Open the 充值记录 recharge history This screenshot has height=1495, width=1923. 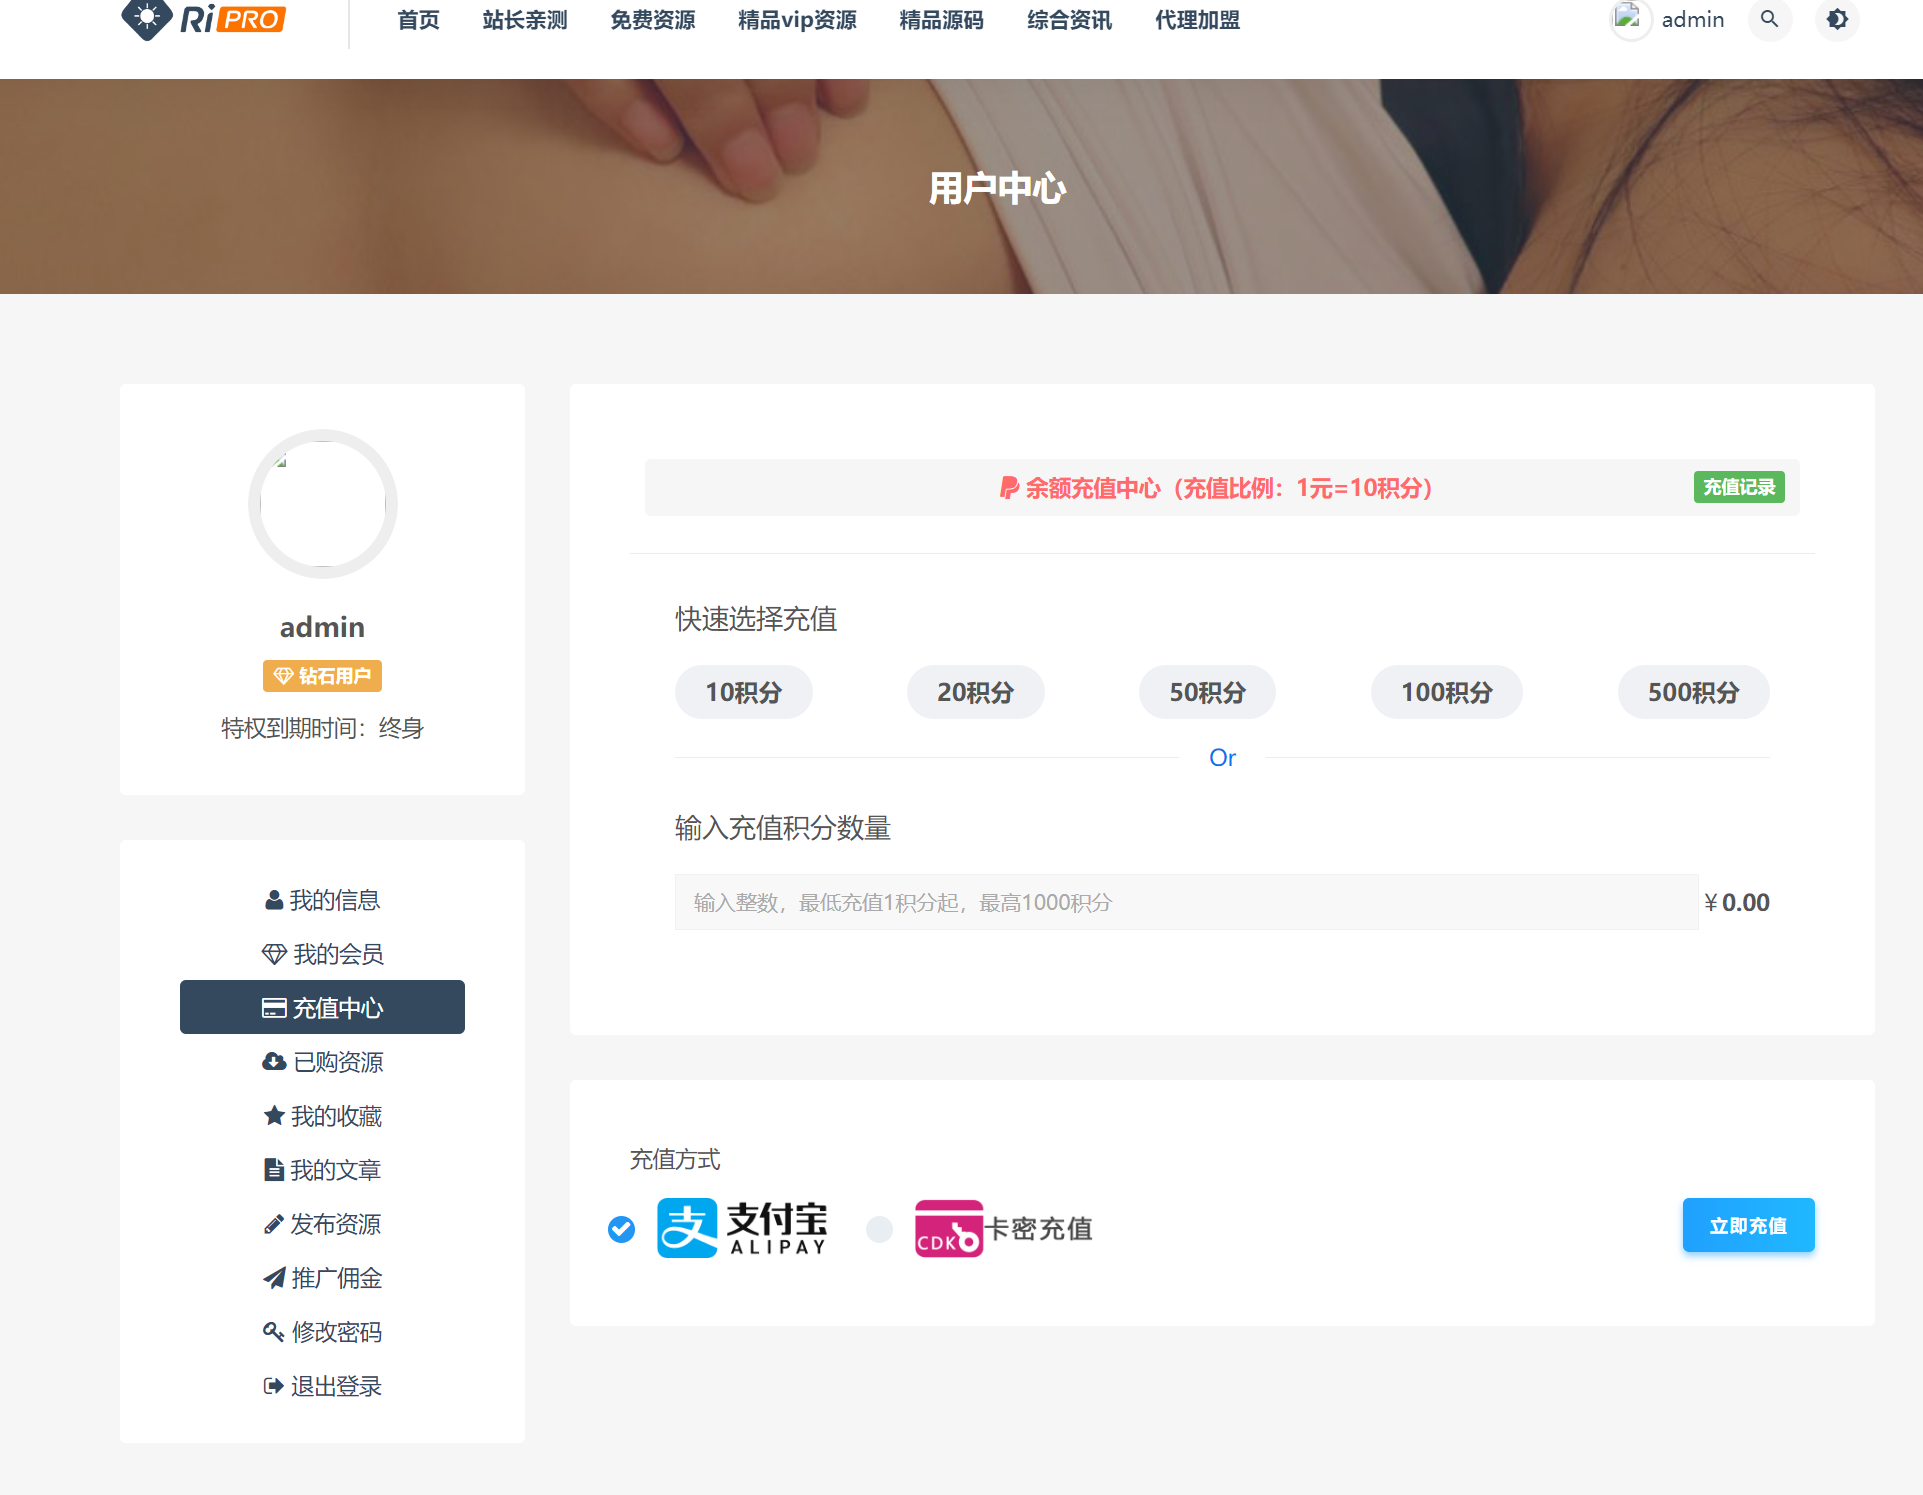tap(1738, 487)
